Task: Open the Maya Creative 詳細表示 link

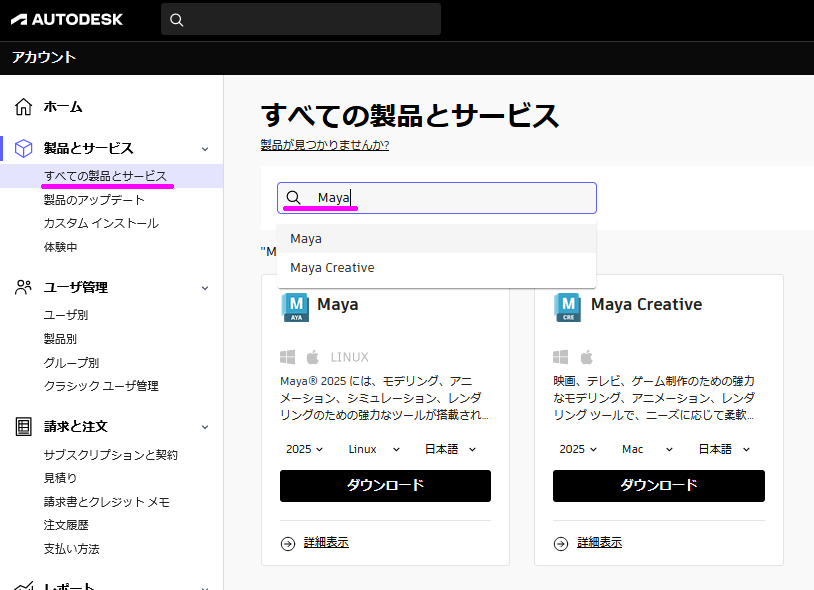Action: click(x=600, y=543)
